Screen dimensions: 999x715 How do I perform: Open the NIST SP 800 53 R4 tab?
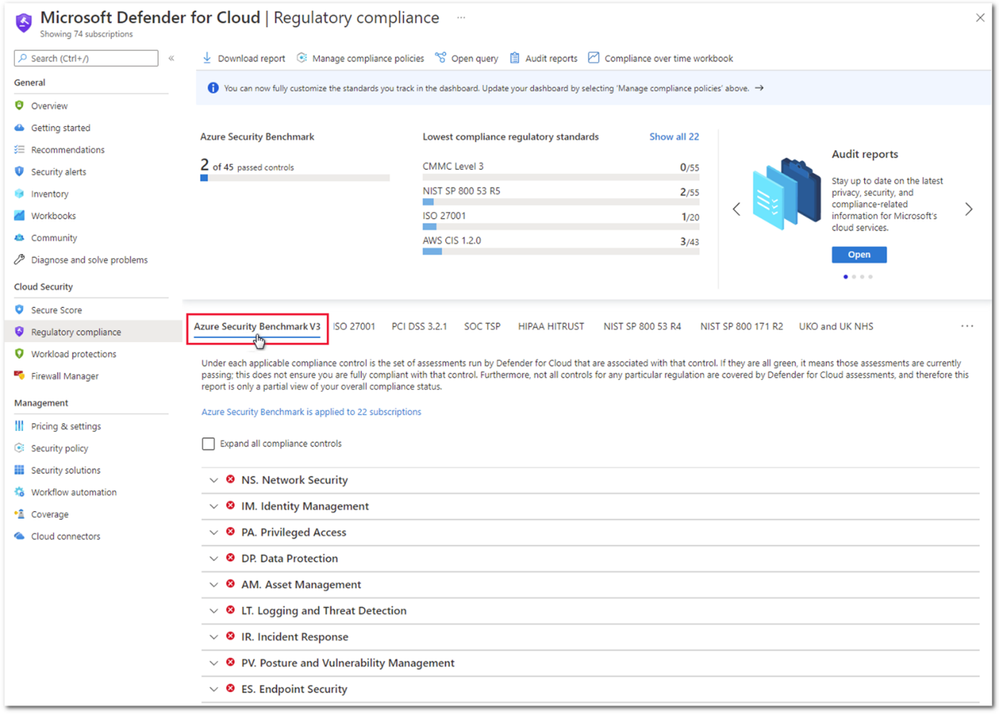point(642,326)
